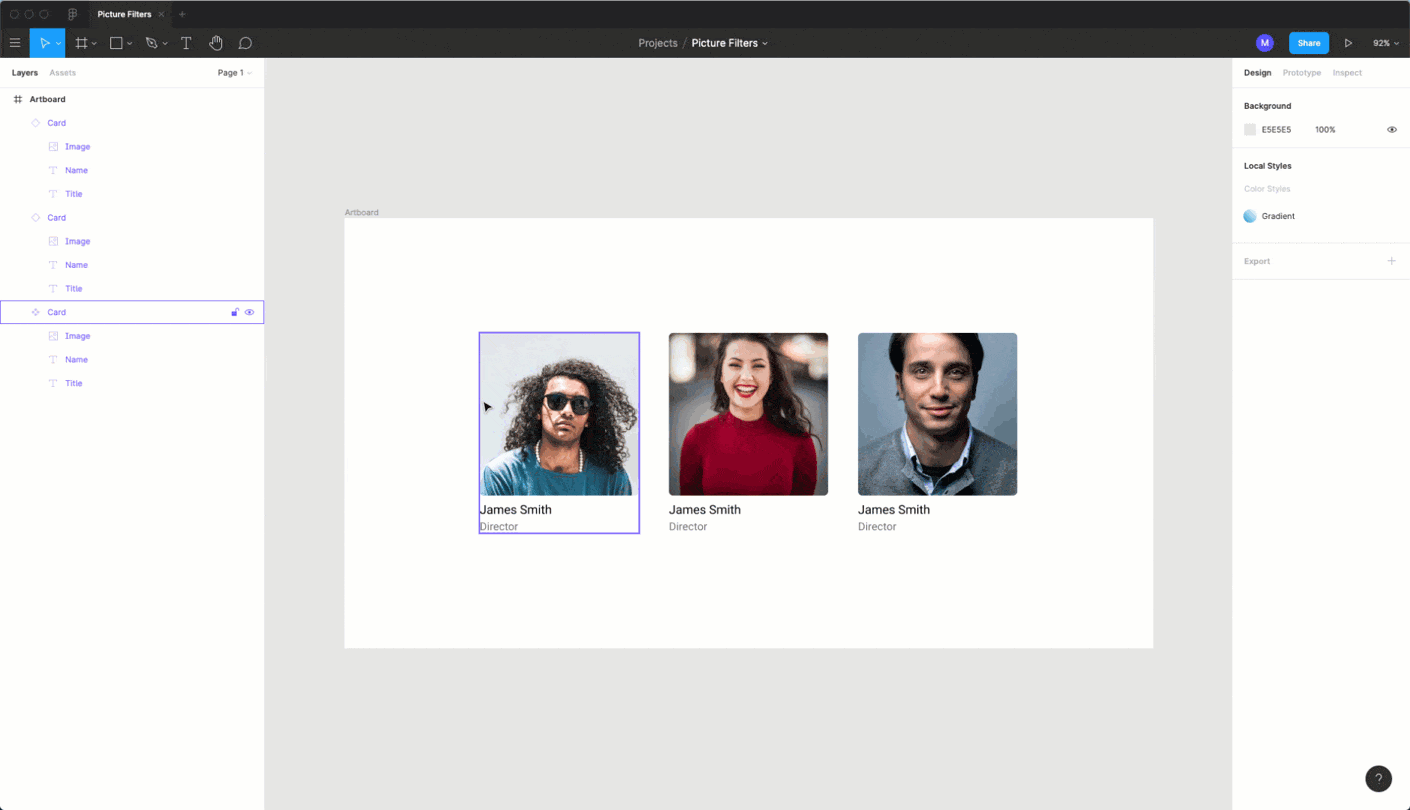Viewport: 1410px width, 810px height.
Task: Click James Smith under sunglasses man photo
Action: (x=515, y=509)
